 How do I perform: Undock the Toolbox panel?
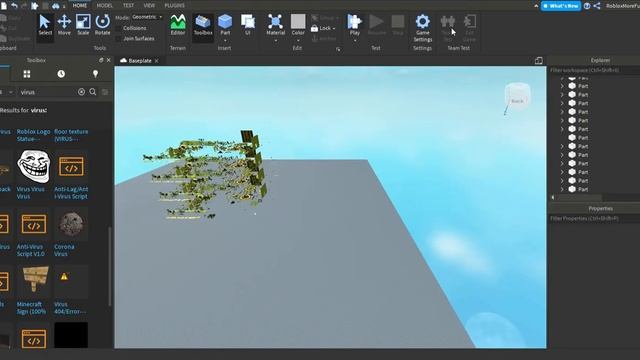pyautogui.click(x=101, y=60)
